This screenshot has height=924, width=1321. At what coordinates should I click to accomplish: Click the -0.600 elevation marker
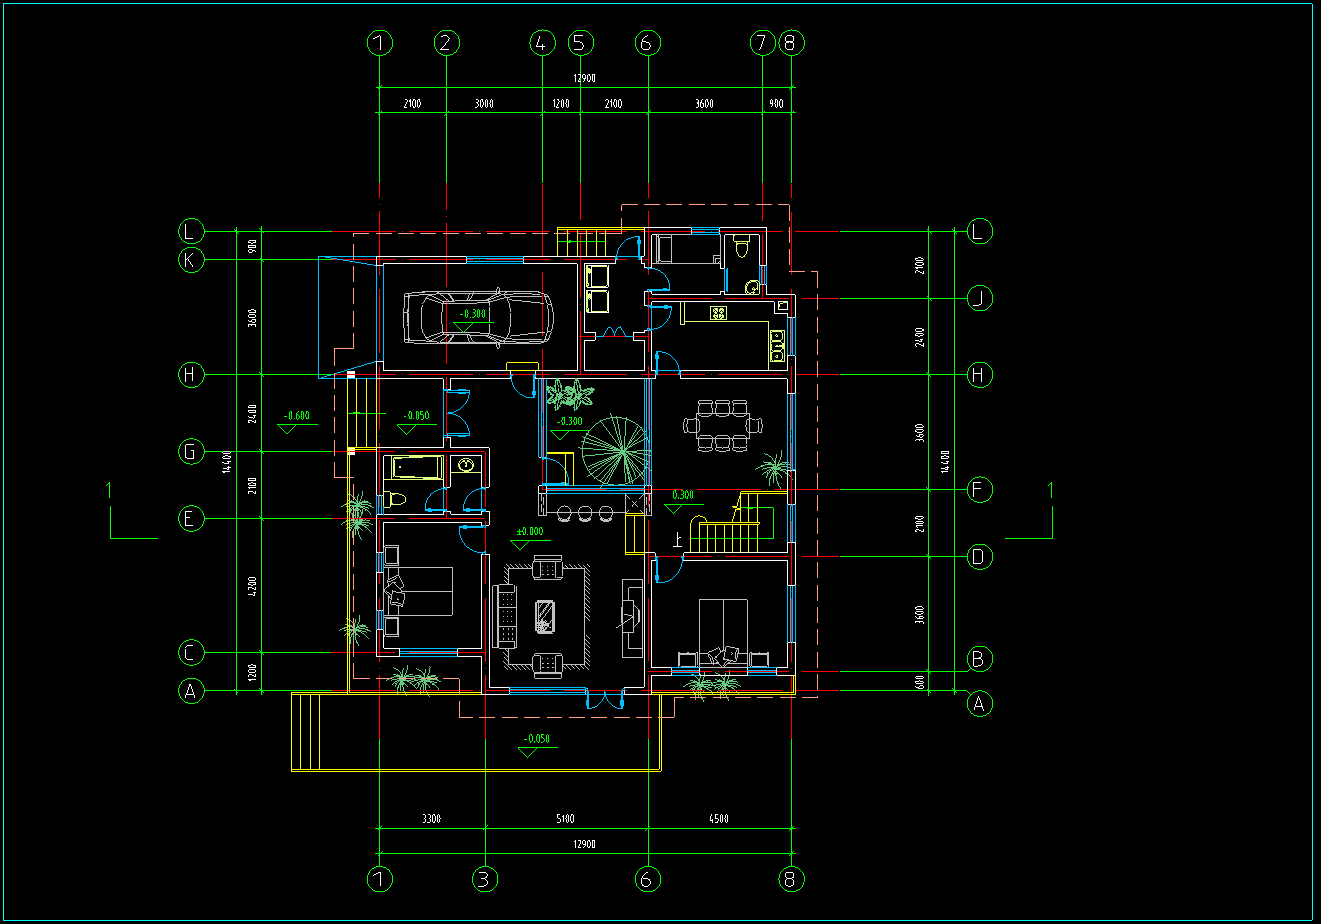point(296,416)
